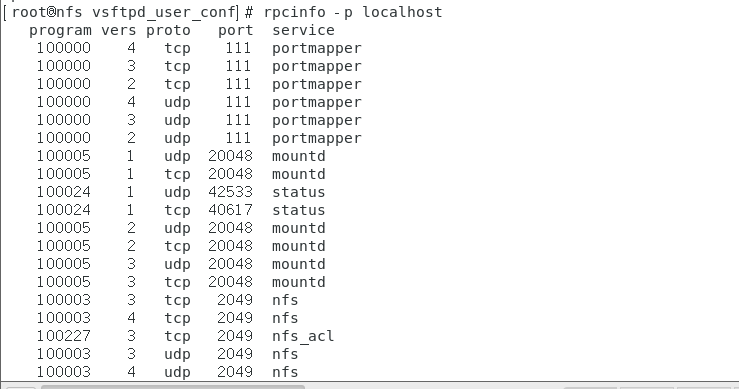Click port number 40617 in the status row

[230, 210]
